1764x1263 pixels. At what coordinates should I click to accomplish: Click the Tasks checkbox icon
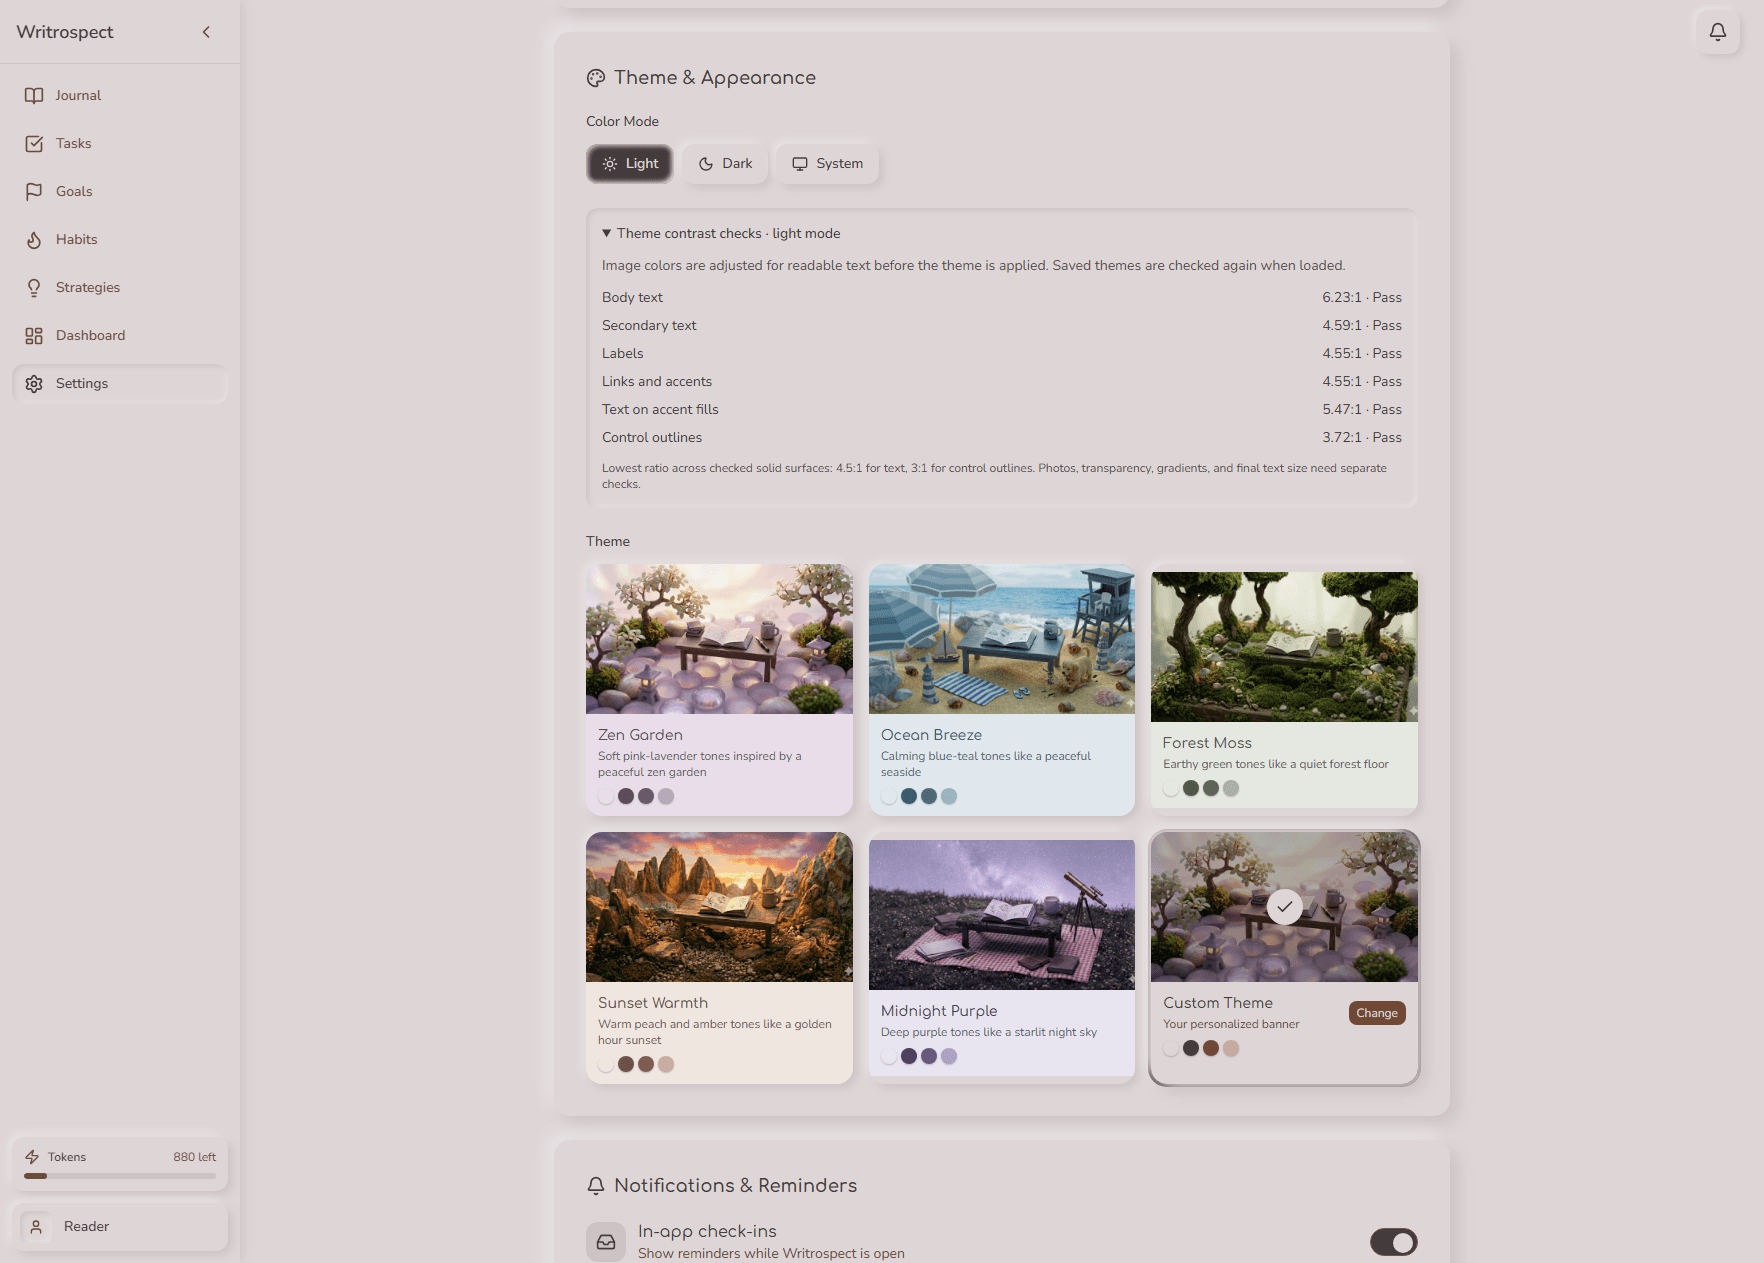click(34, 143)
